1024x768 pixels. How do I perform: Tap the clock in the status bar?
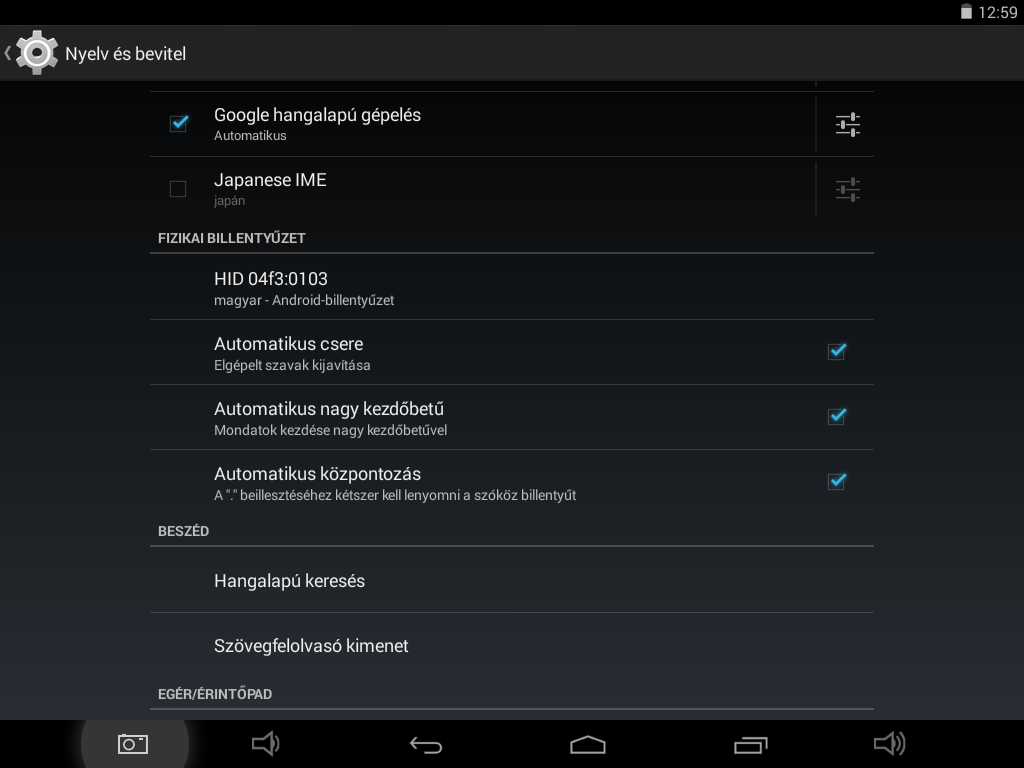click(998, 12)
